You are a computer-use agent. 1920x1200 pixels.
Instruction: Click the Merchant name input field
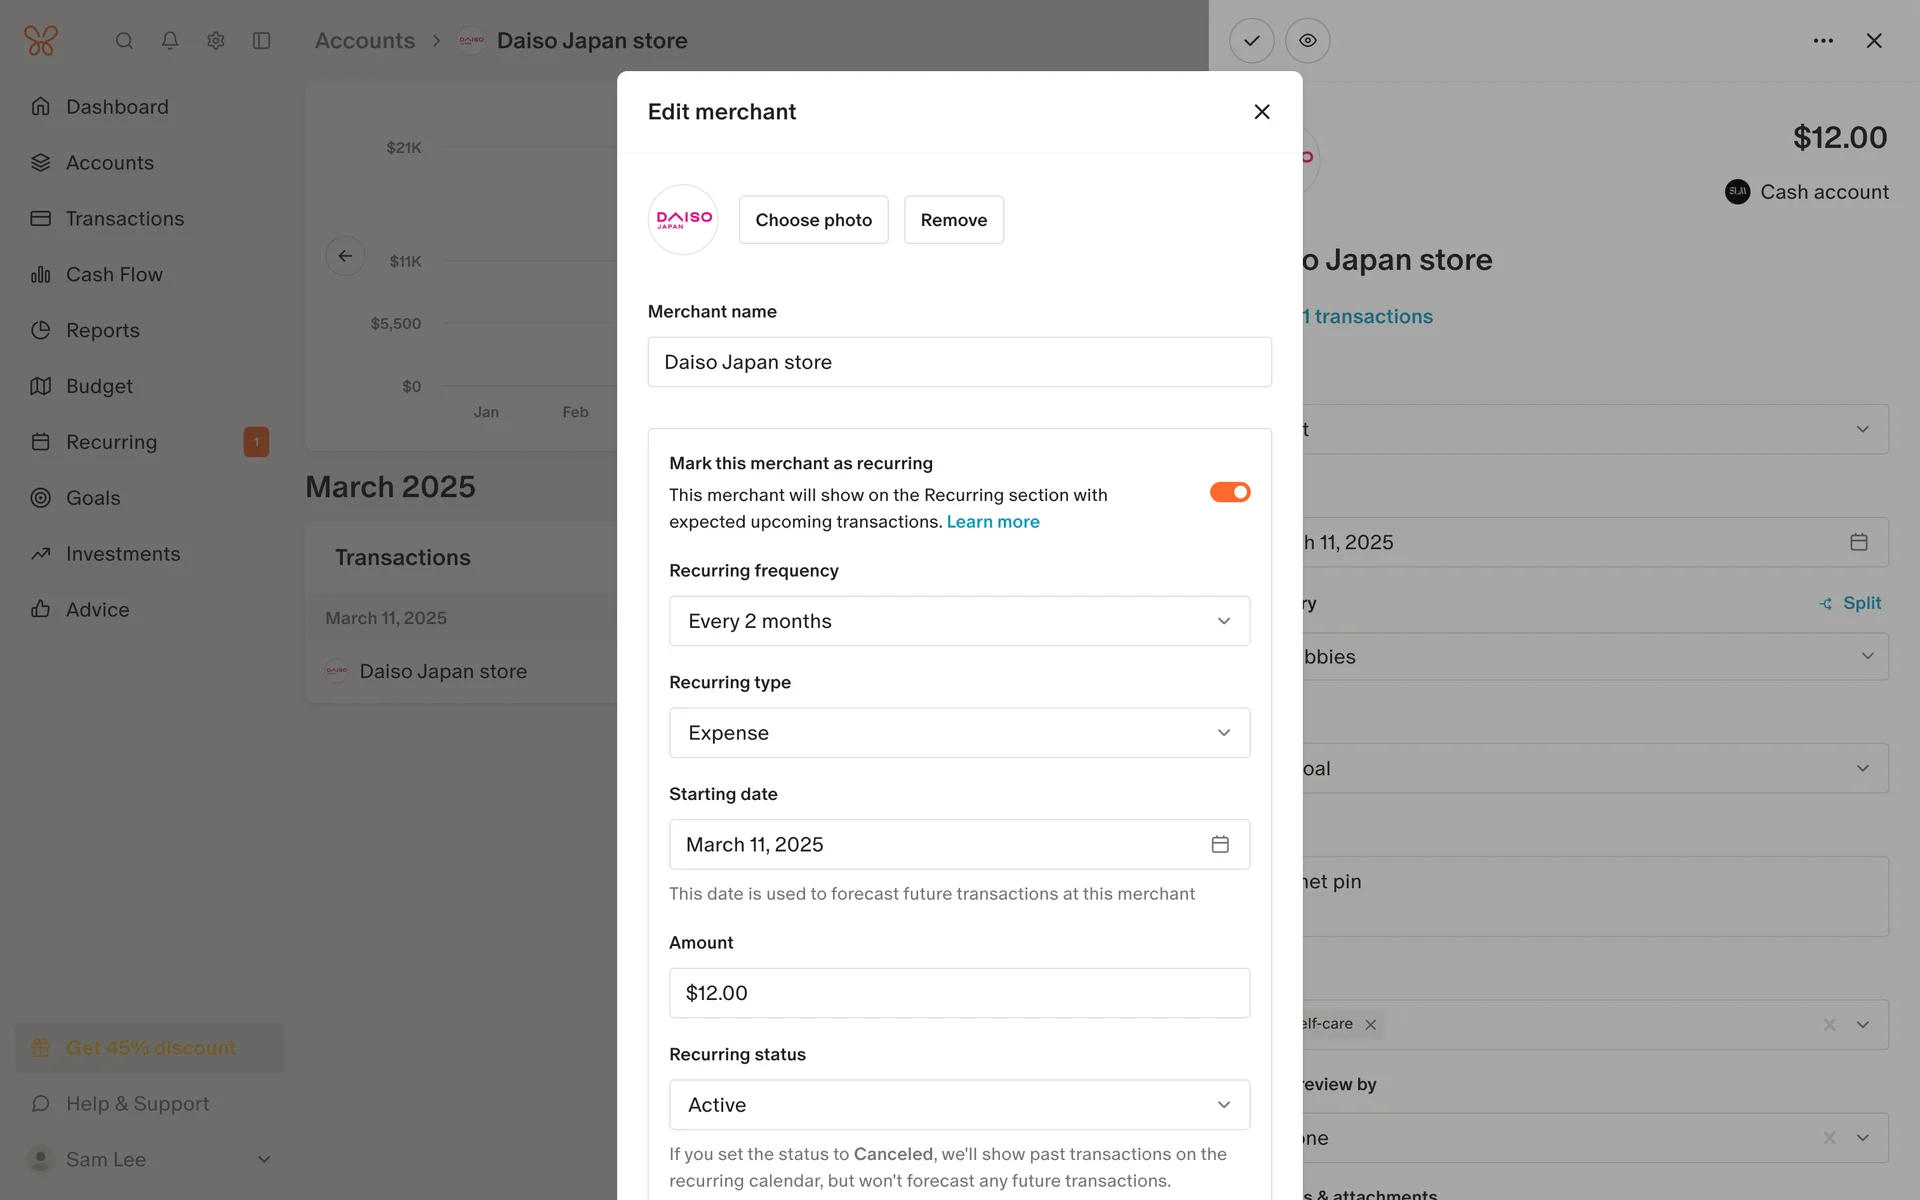959,362
